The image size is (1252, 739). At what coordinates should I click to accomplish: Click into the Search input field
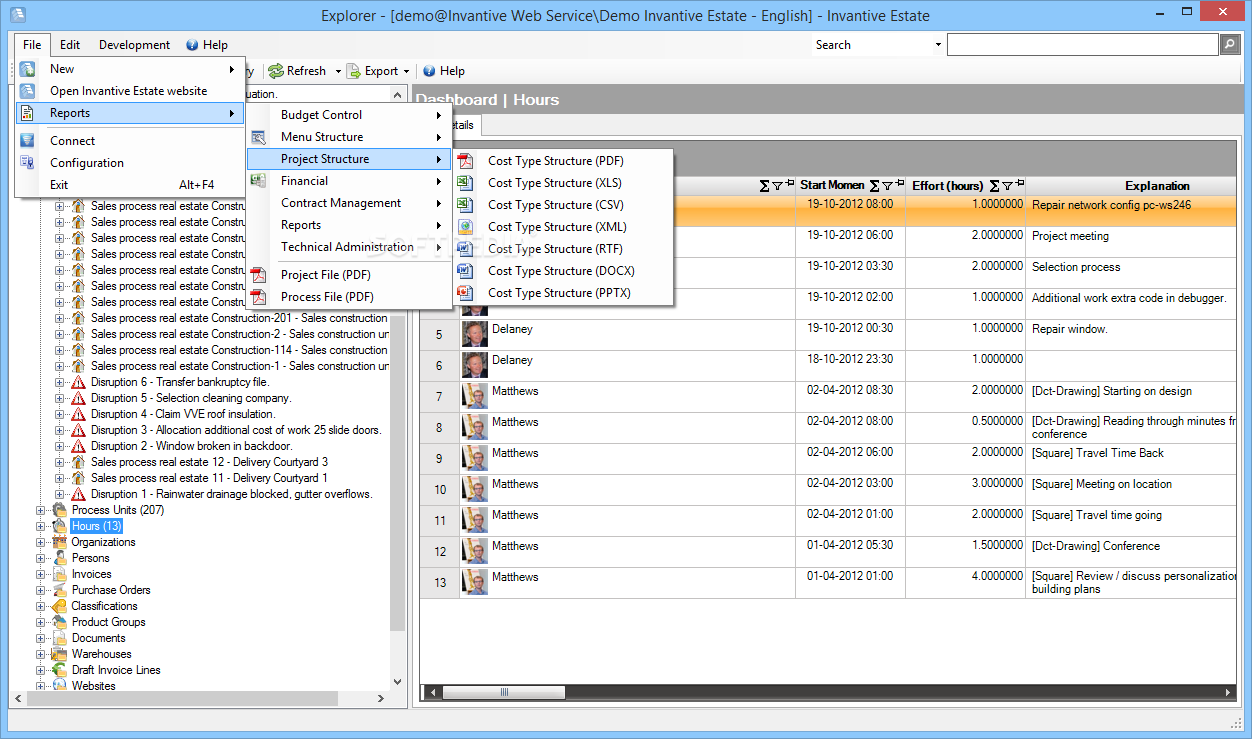point(1082,45)
